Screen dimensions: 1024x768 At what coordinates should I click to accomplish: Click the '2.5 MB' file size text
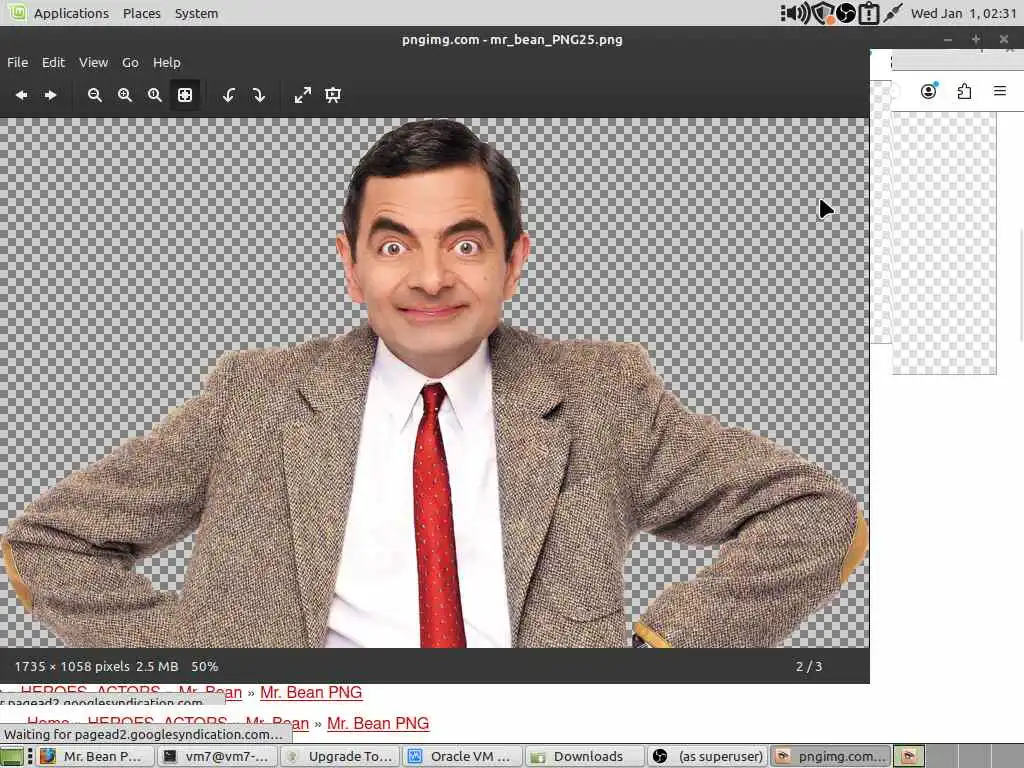point(157,667)
